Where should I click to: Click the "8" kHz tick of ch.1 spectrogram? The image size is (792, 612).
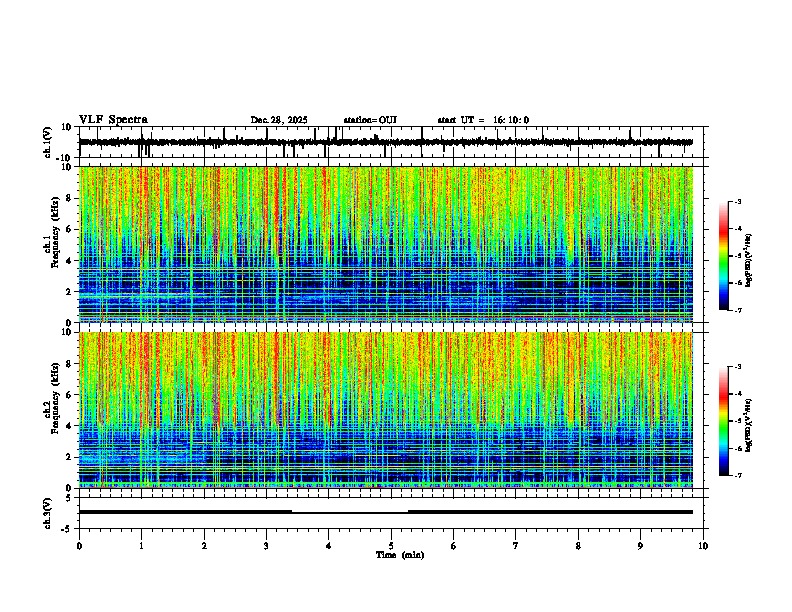tap(70, 198)
